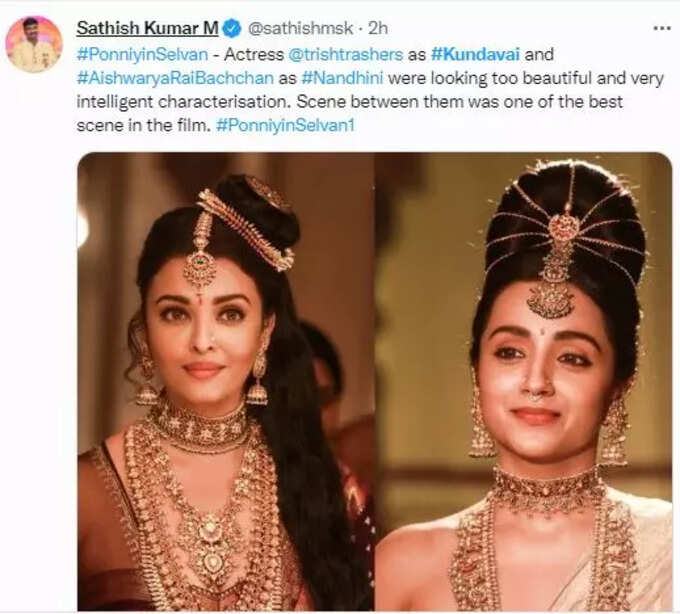The image size is (680, 614).
Task: Click the tweet text about characterisation
Action: pos(370,90)
